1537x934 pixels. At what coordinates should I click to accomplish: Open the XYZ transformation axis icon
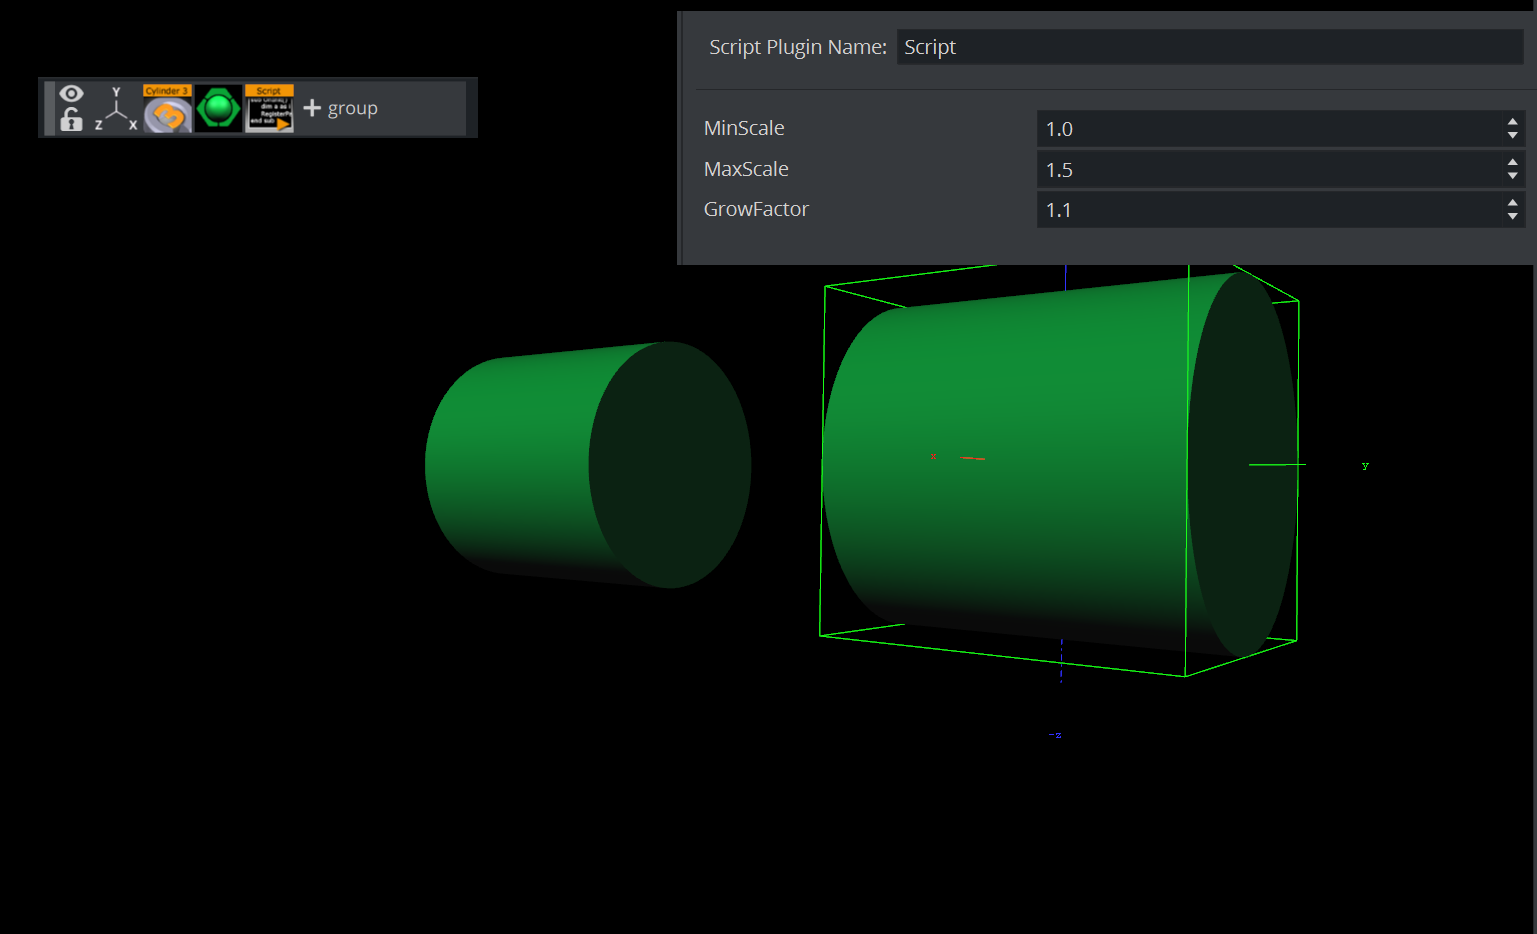pos(116,109)
